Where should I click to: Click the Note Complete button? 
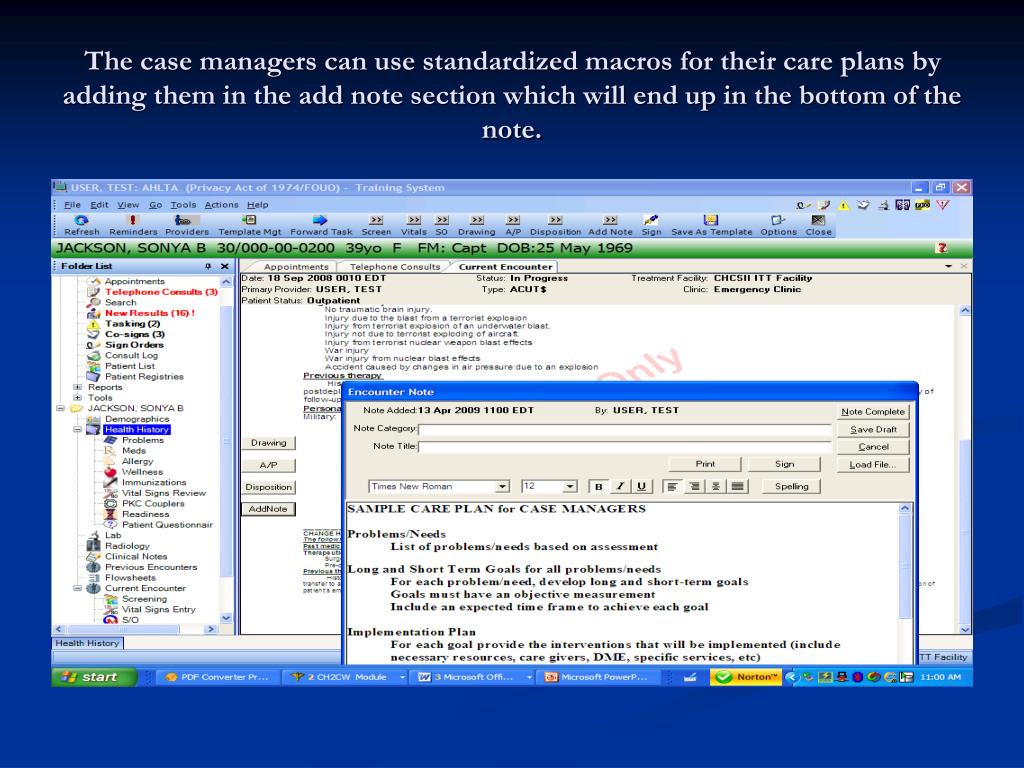(x=873, y=411)
